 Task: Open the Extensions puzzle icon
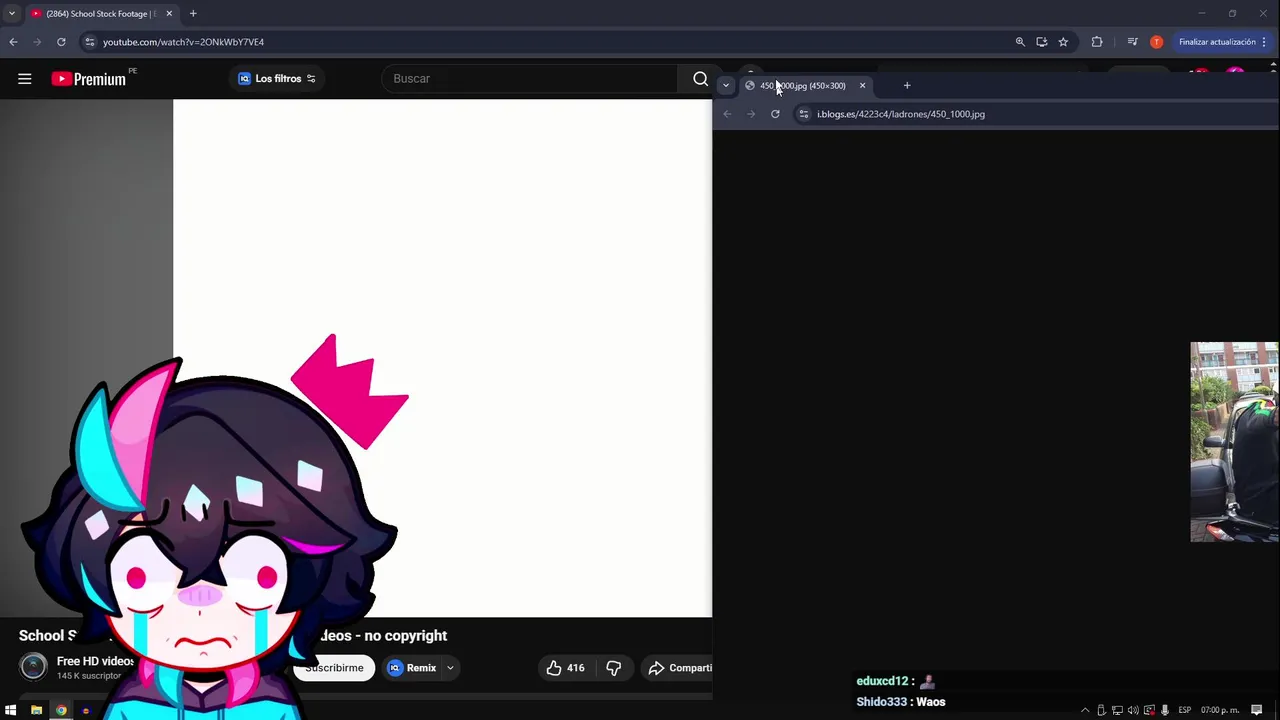click(x=1097, y=42)
